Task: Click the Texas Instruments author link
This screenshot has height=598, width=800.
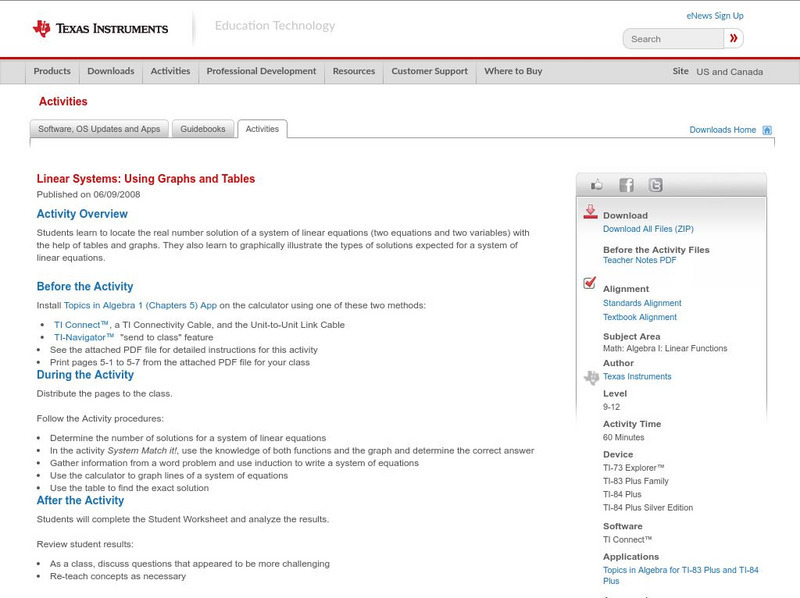Action: pyautogui.click(x=637, y=377)
